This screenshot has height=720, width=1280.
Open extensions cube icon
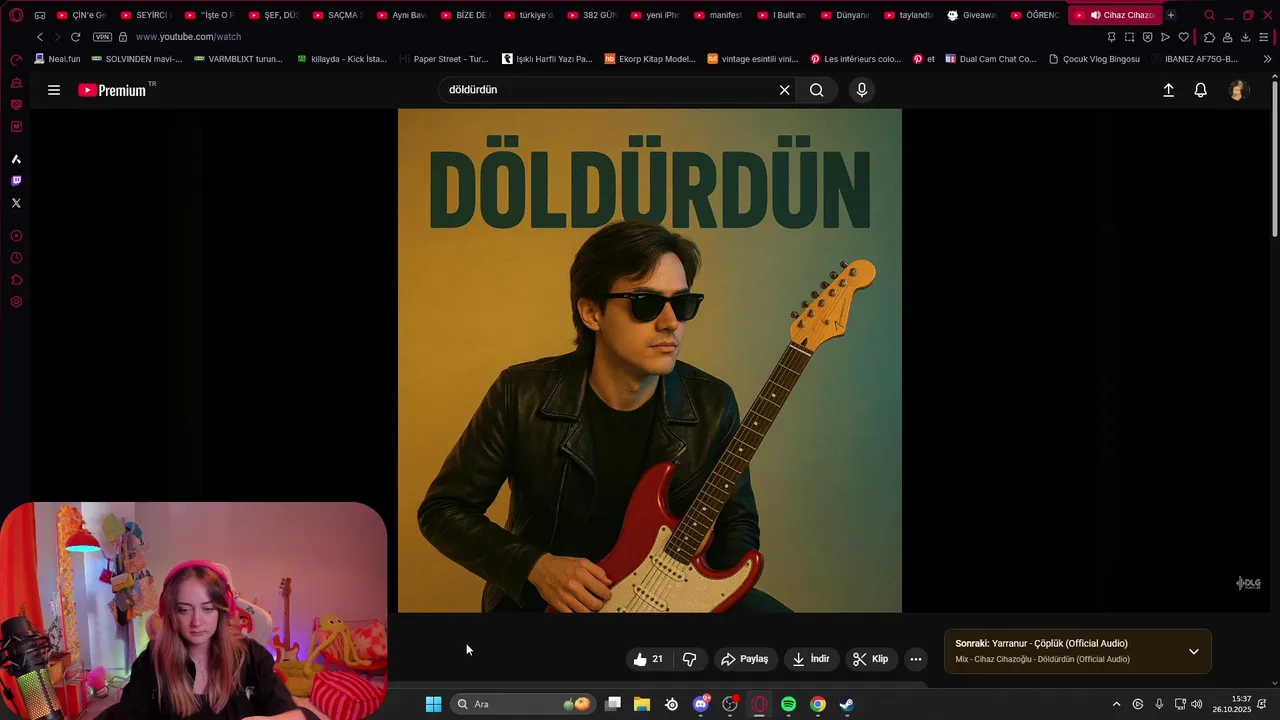pos(1209,37)
